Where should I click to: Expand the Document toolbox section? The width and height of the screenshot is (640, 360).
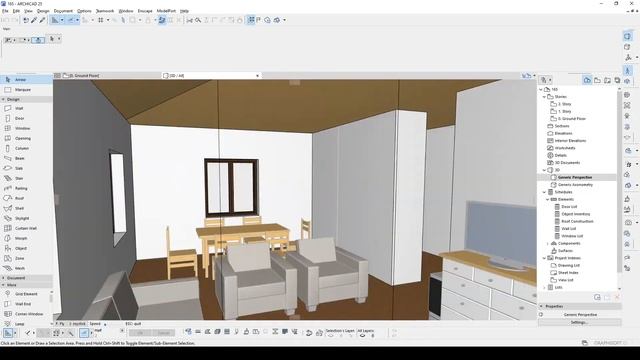(3, 278)
